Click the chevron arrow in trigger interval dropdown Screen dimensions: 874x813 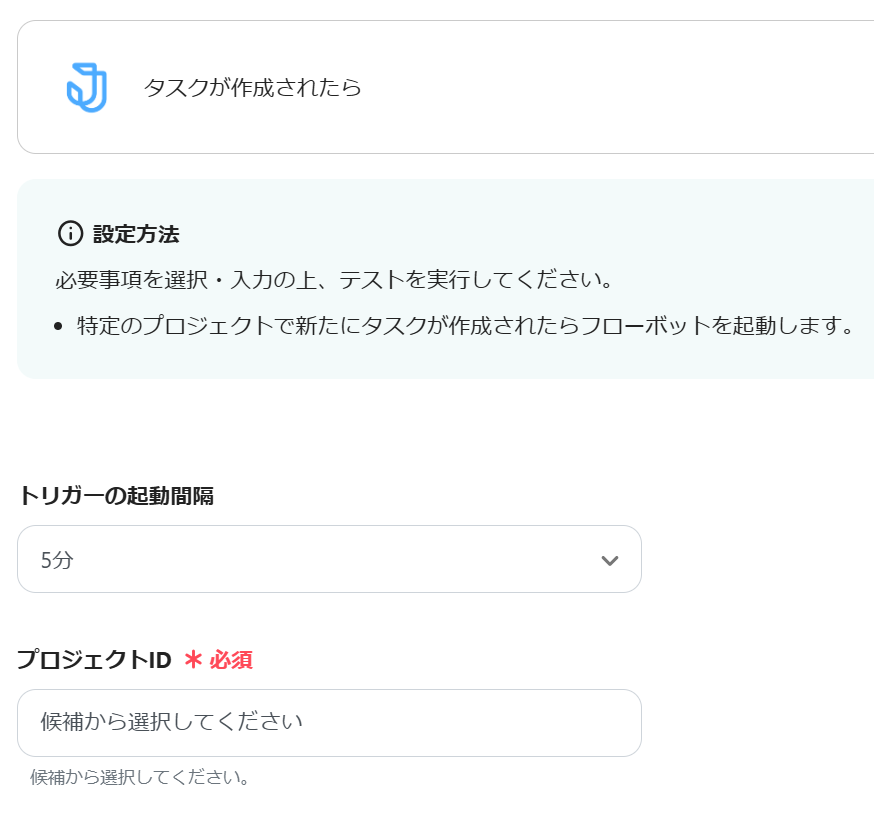click(609, 560)
